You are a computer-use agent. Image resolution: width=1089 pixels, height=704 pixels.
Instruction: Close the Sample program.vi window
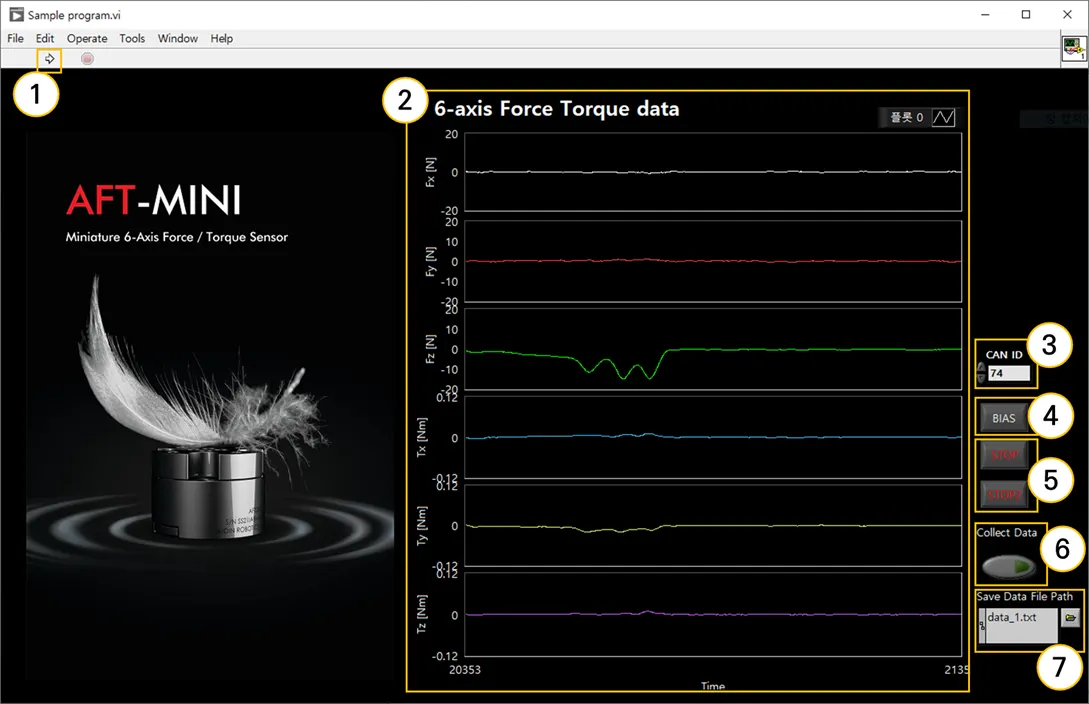[1067, 15]
